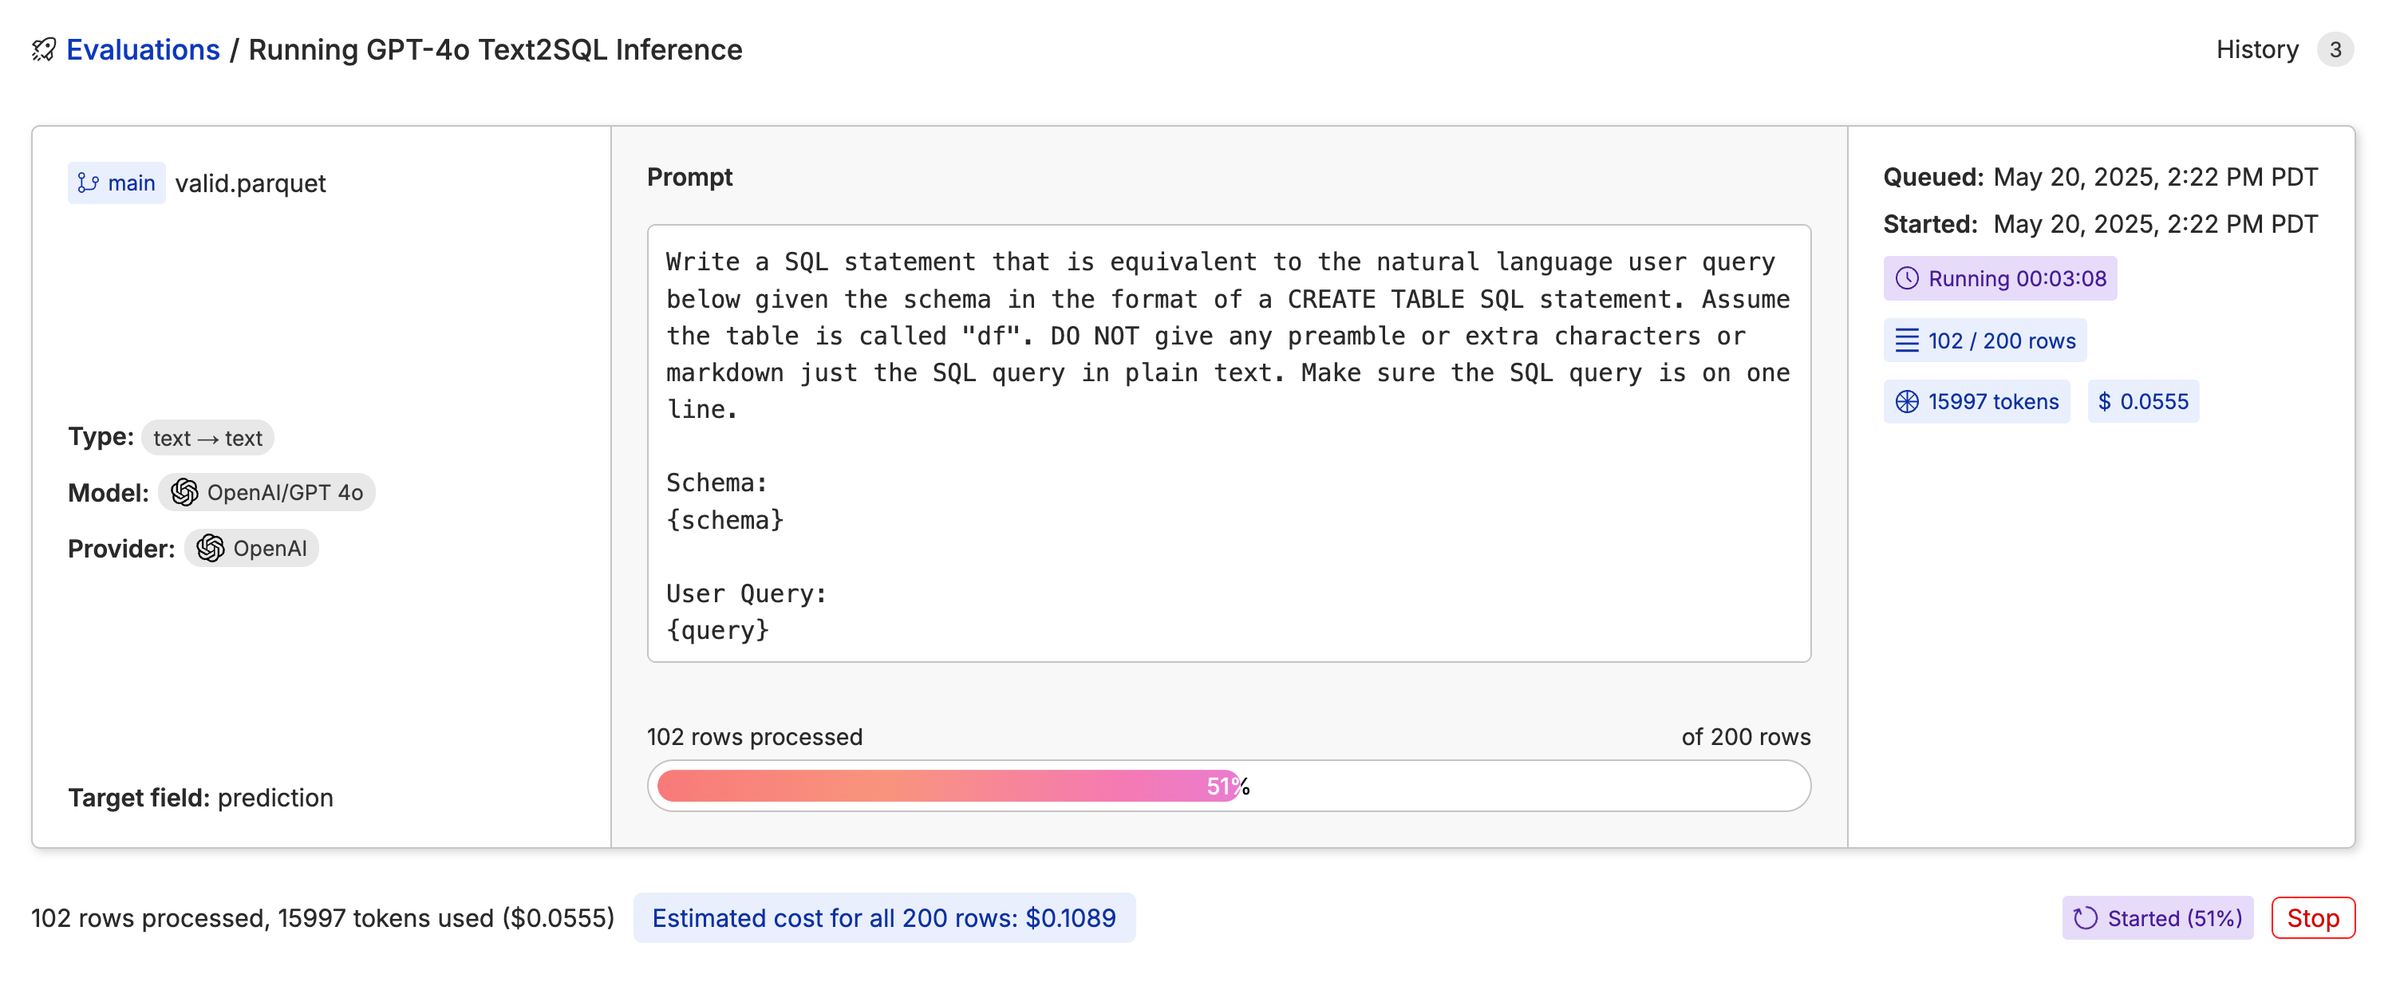Image resolution: width=2400 pixels, height=981 pixels.
Task: Click the progress bar at 51%
Action: [x=1228, y=786]
